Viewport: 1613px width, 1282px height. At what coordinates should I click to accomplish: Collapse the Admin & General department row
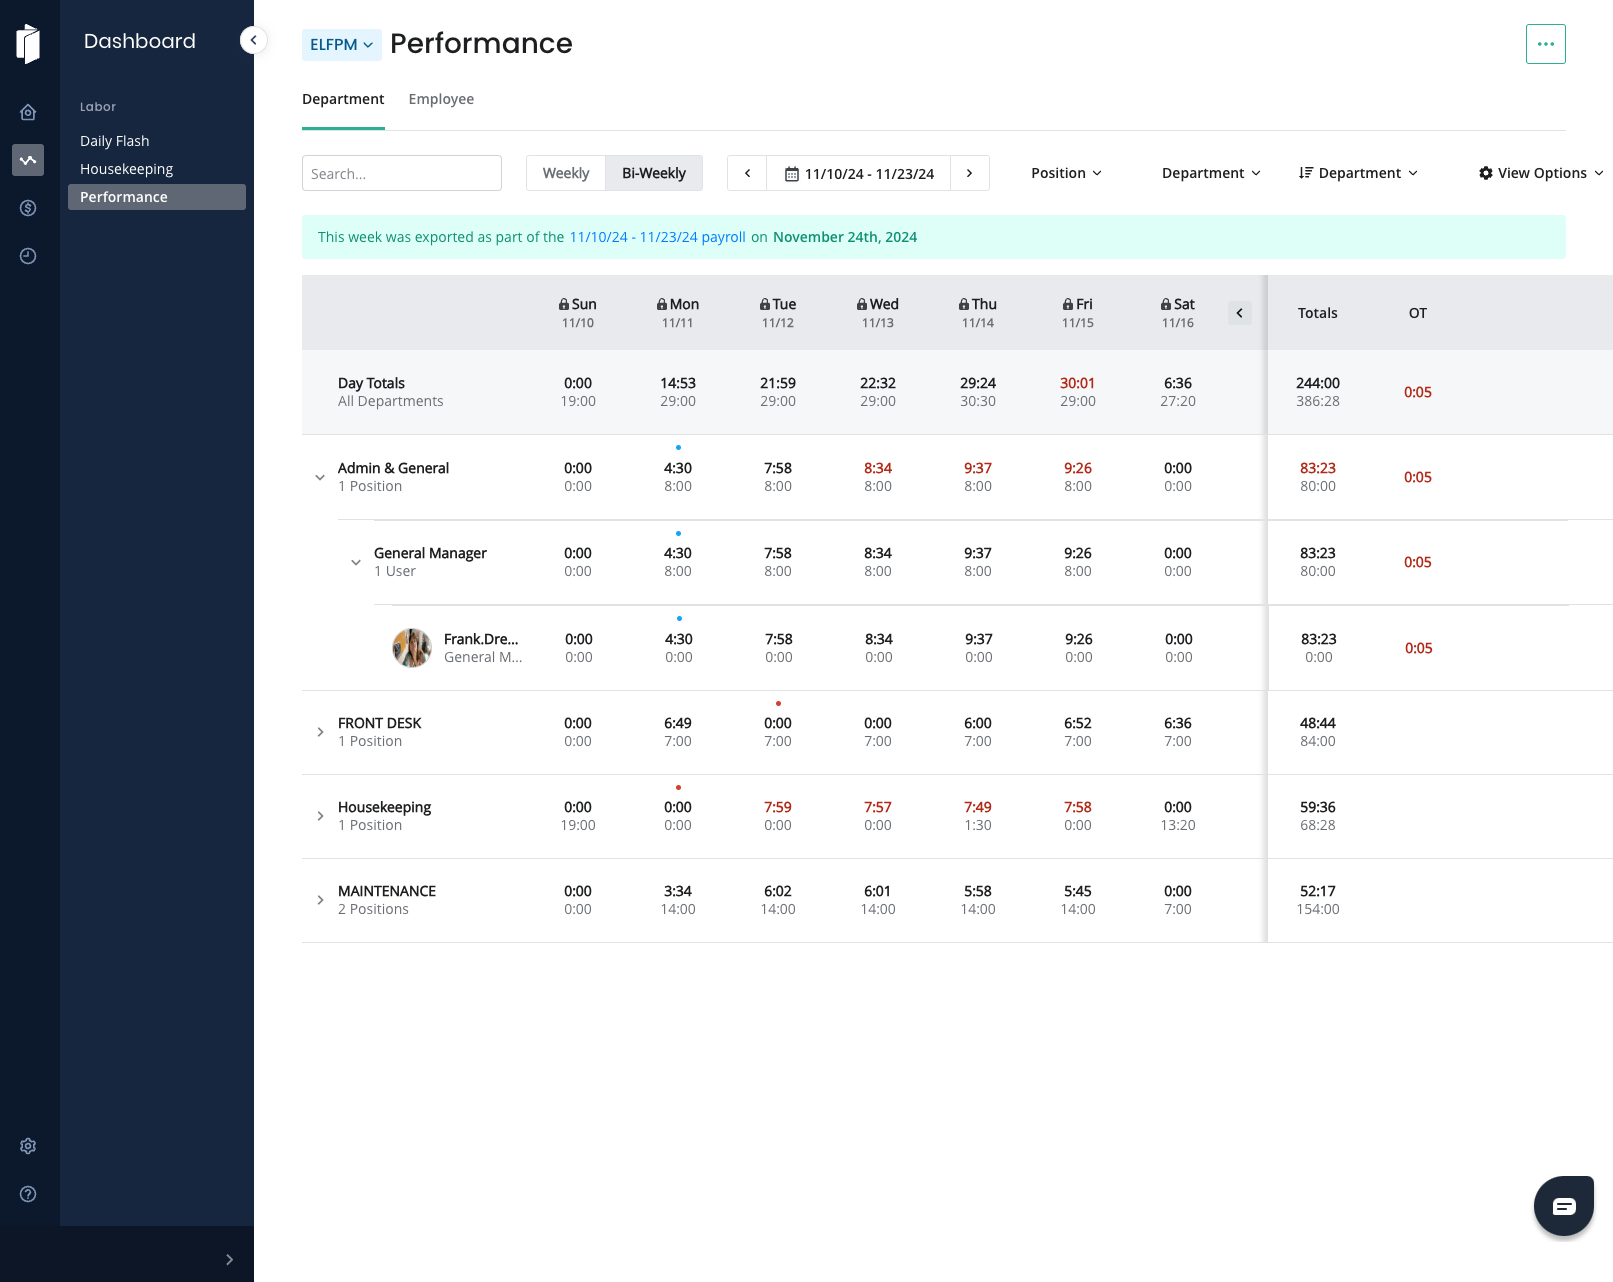pos(320,477)
